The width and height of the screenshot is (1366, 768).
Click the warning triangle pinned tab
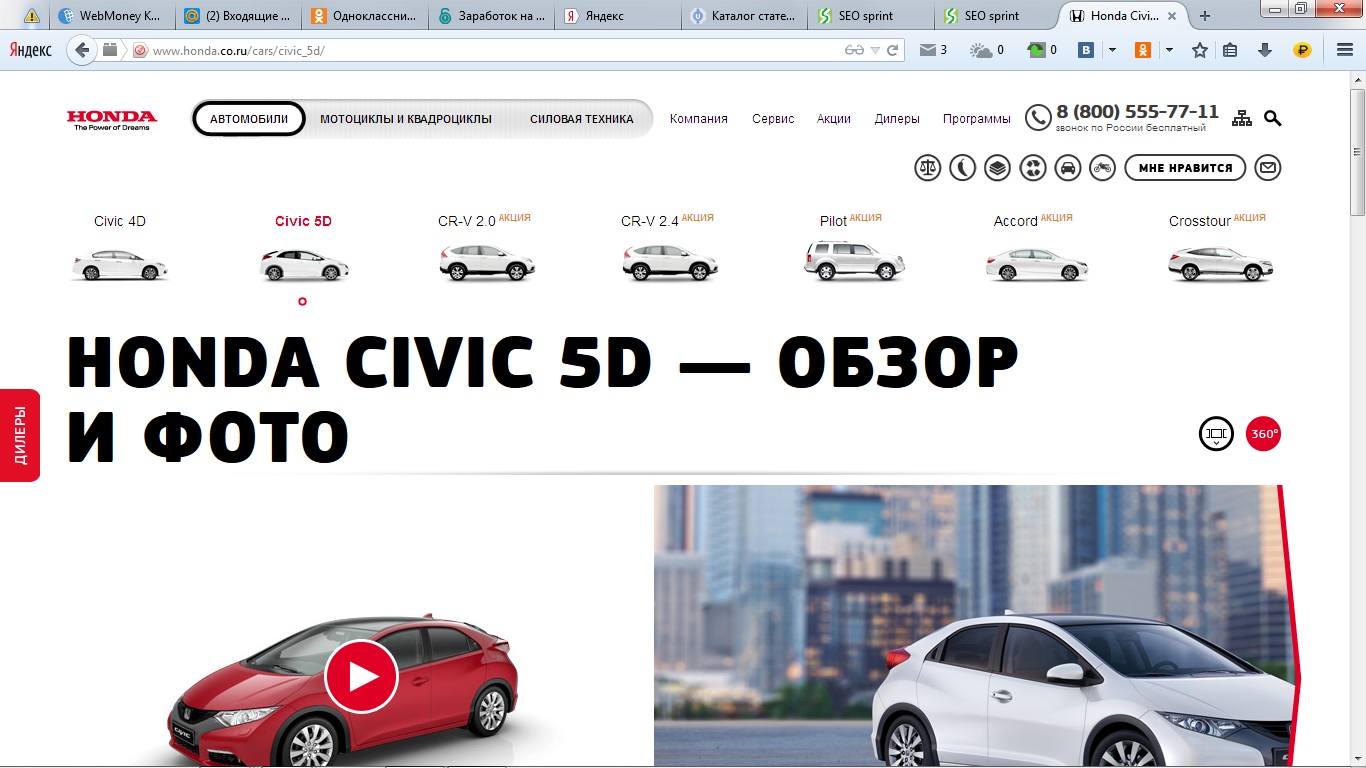click(x=31, y=16)
